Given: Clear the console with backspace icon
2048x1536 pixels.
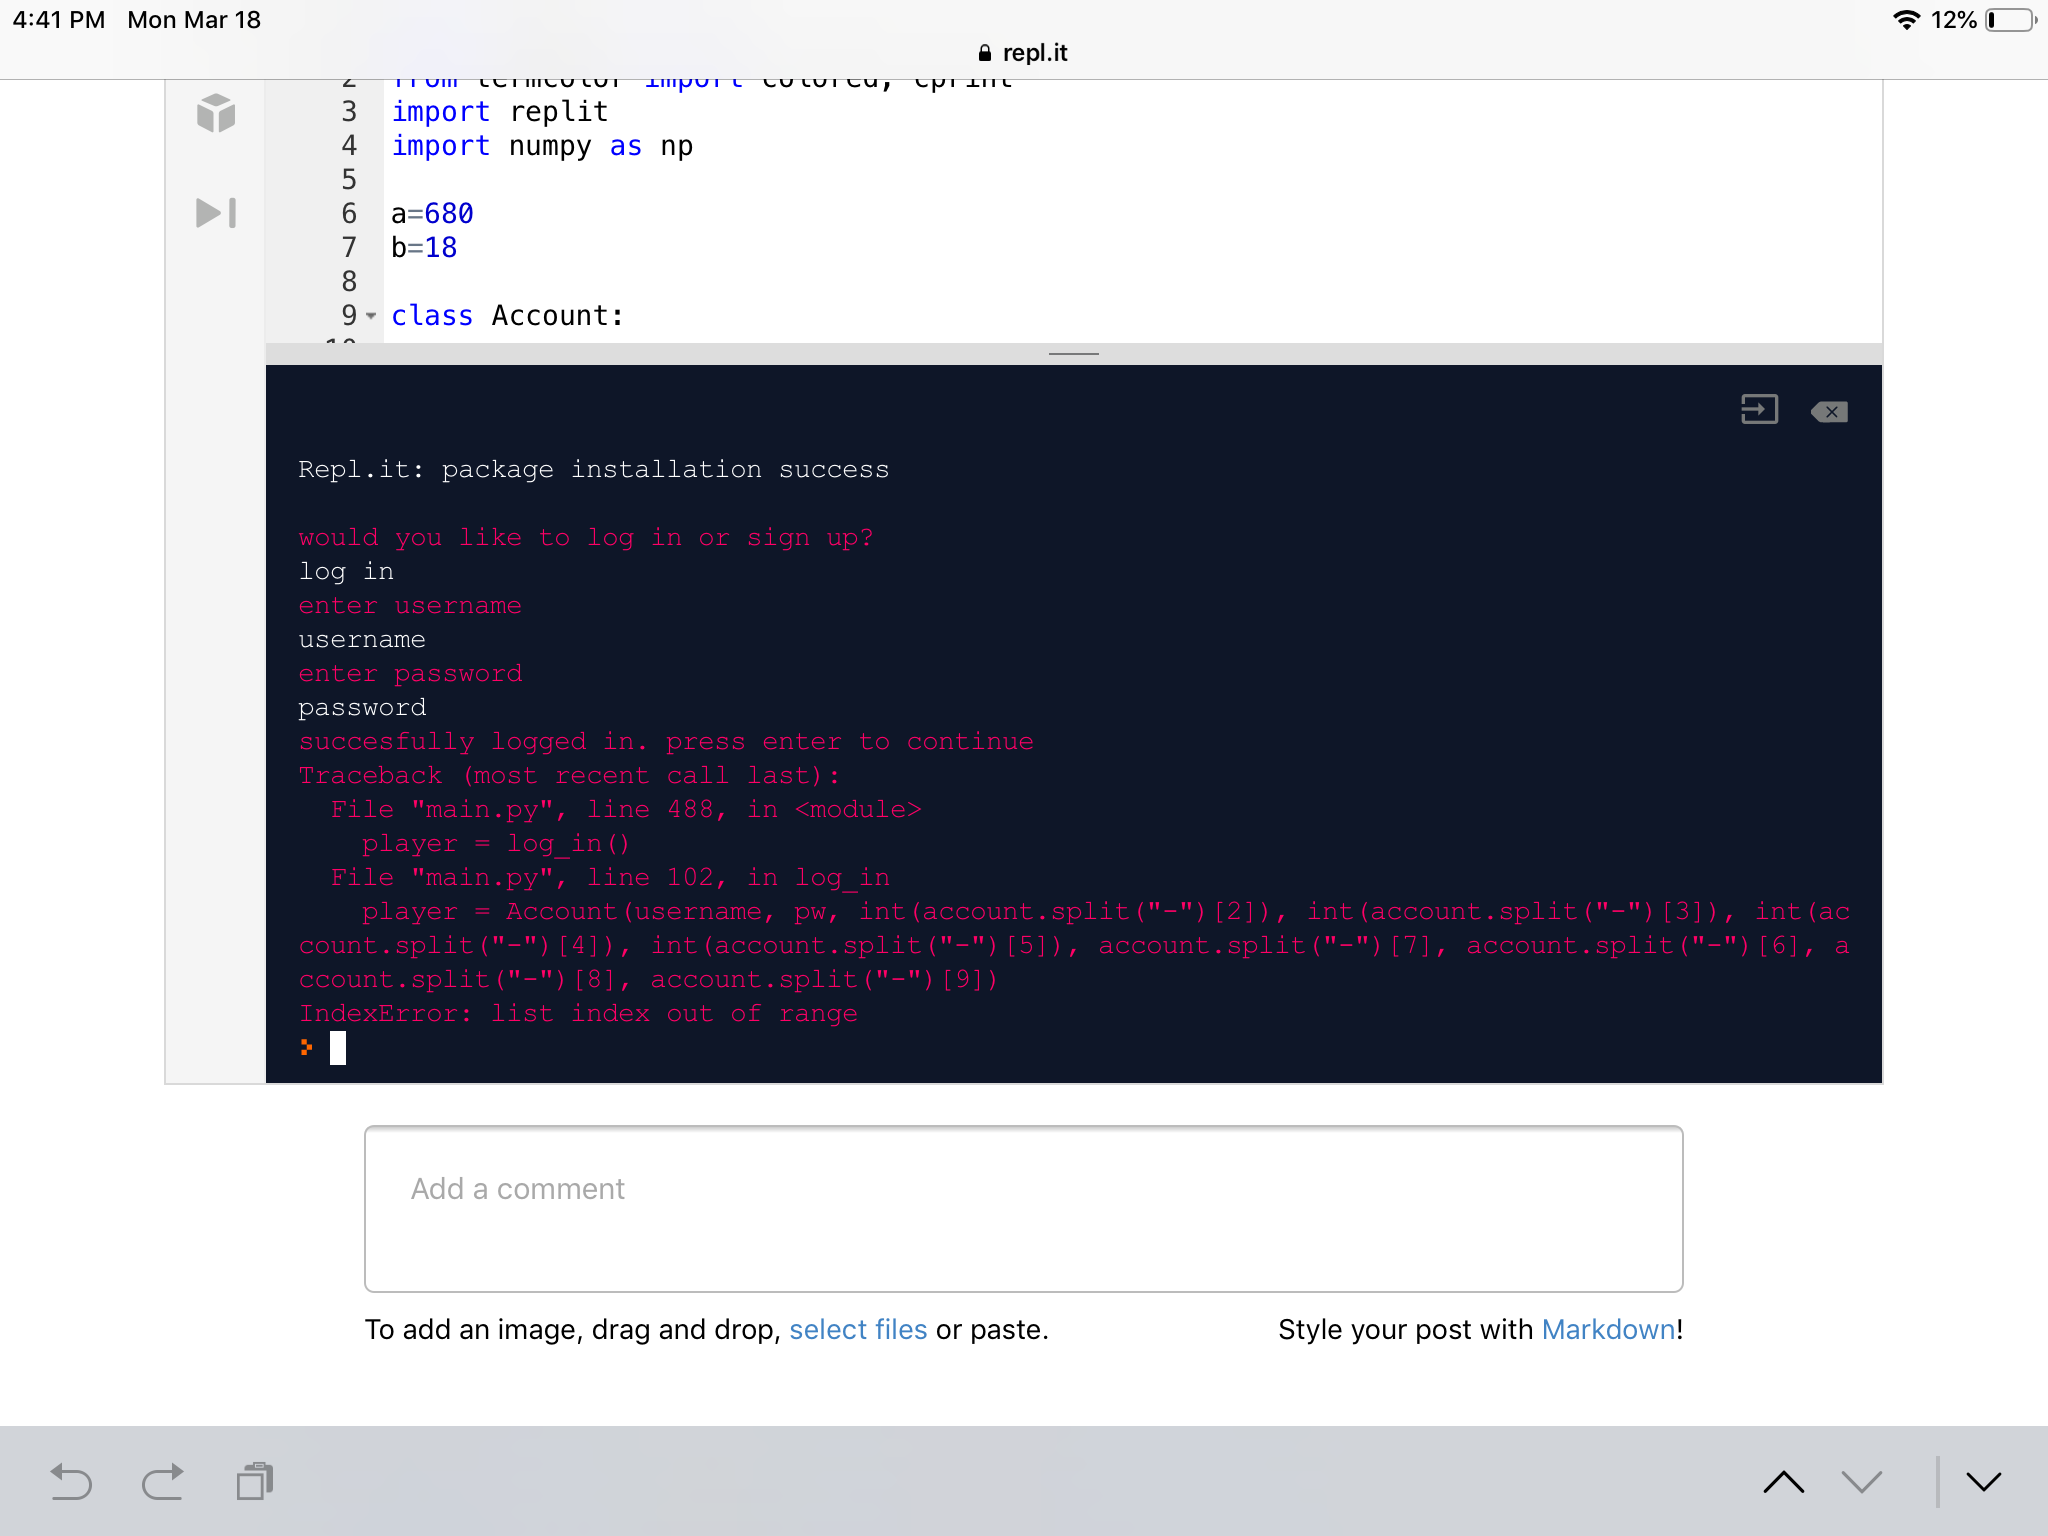Looking at the screenshot, I should coord(1829,411).
